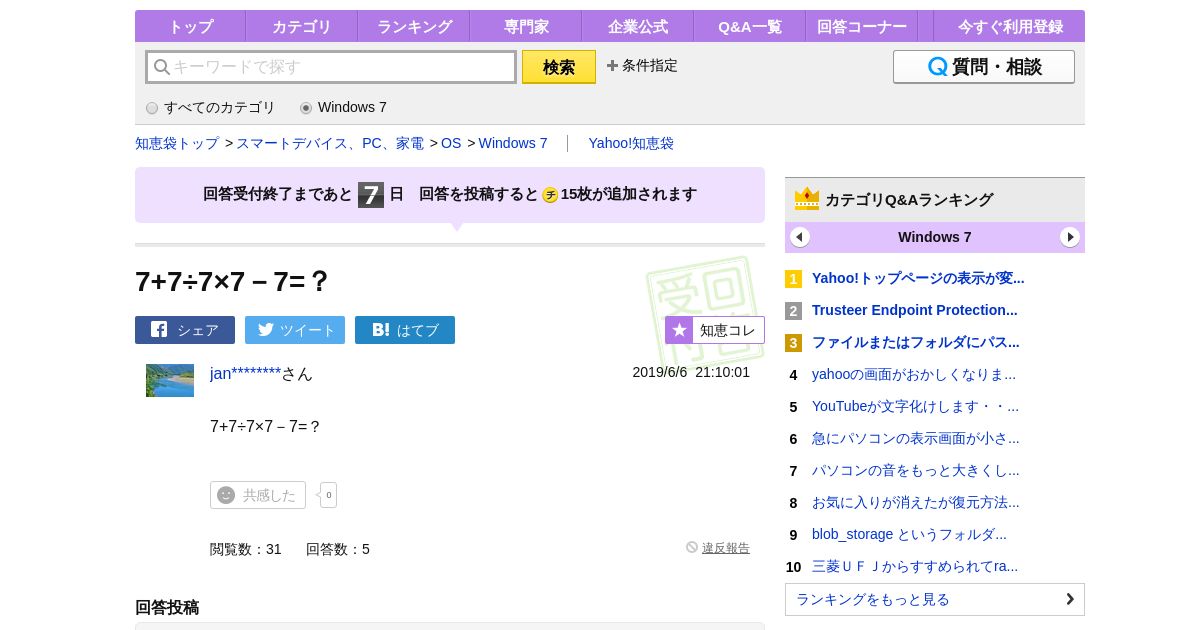Click the crown ranking icon
Viewport: 1200px width, 630px height.
point(807,199)
